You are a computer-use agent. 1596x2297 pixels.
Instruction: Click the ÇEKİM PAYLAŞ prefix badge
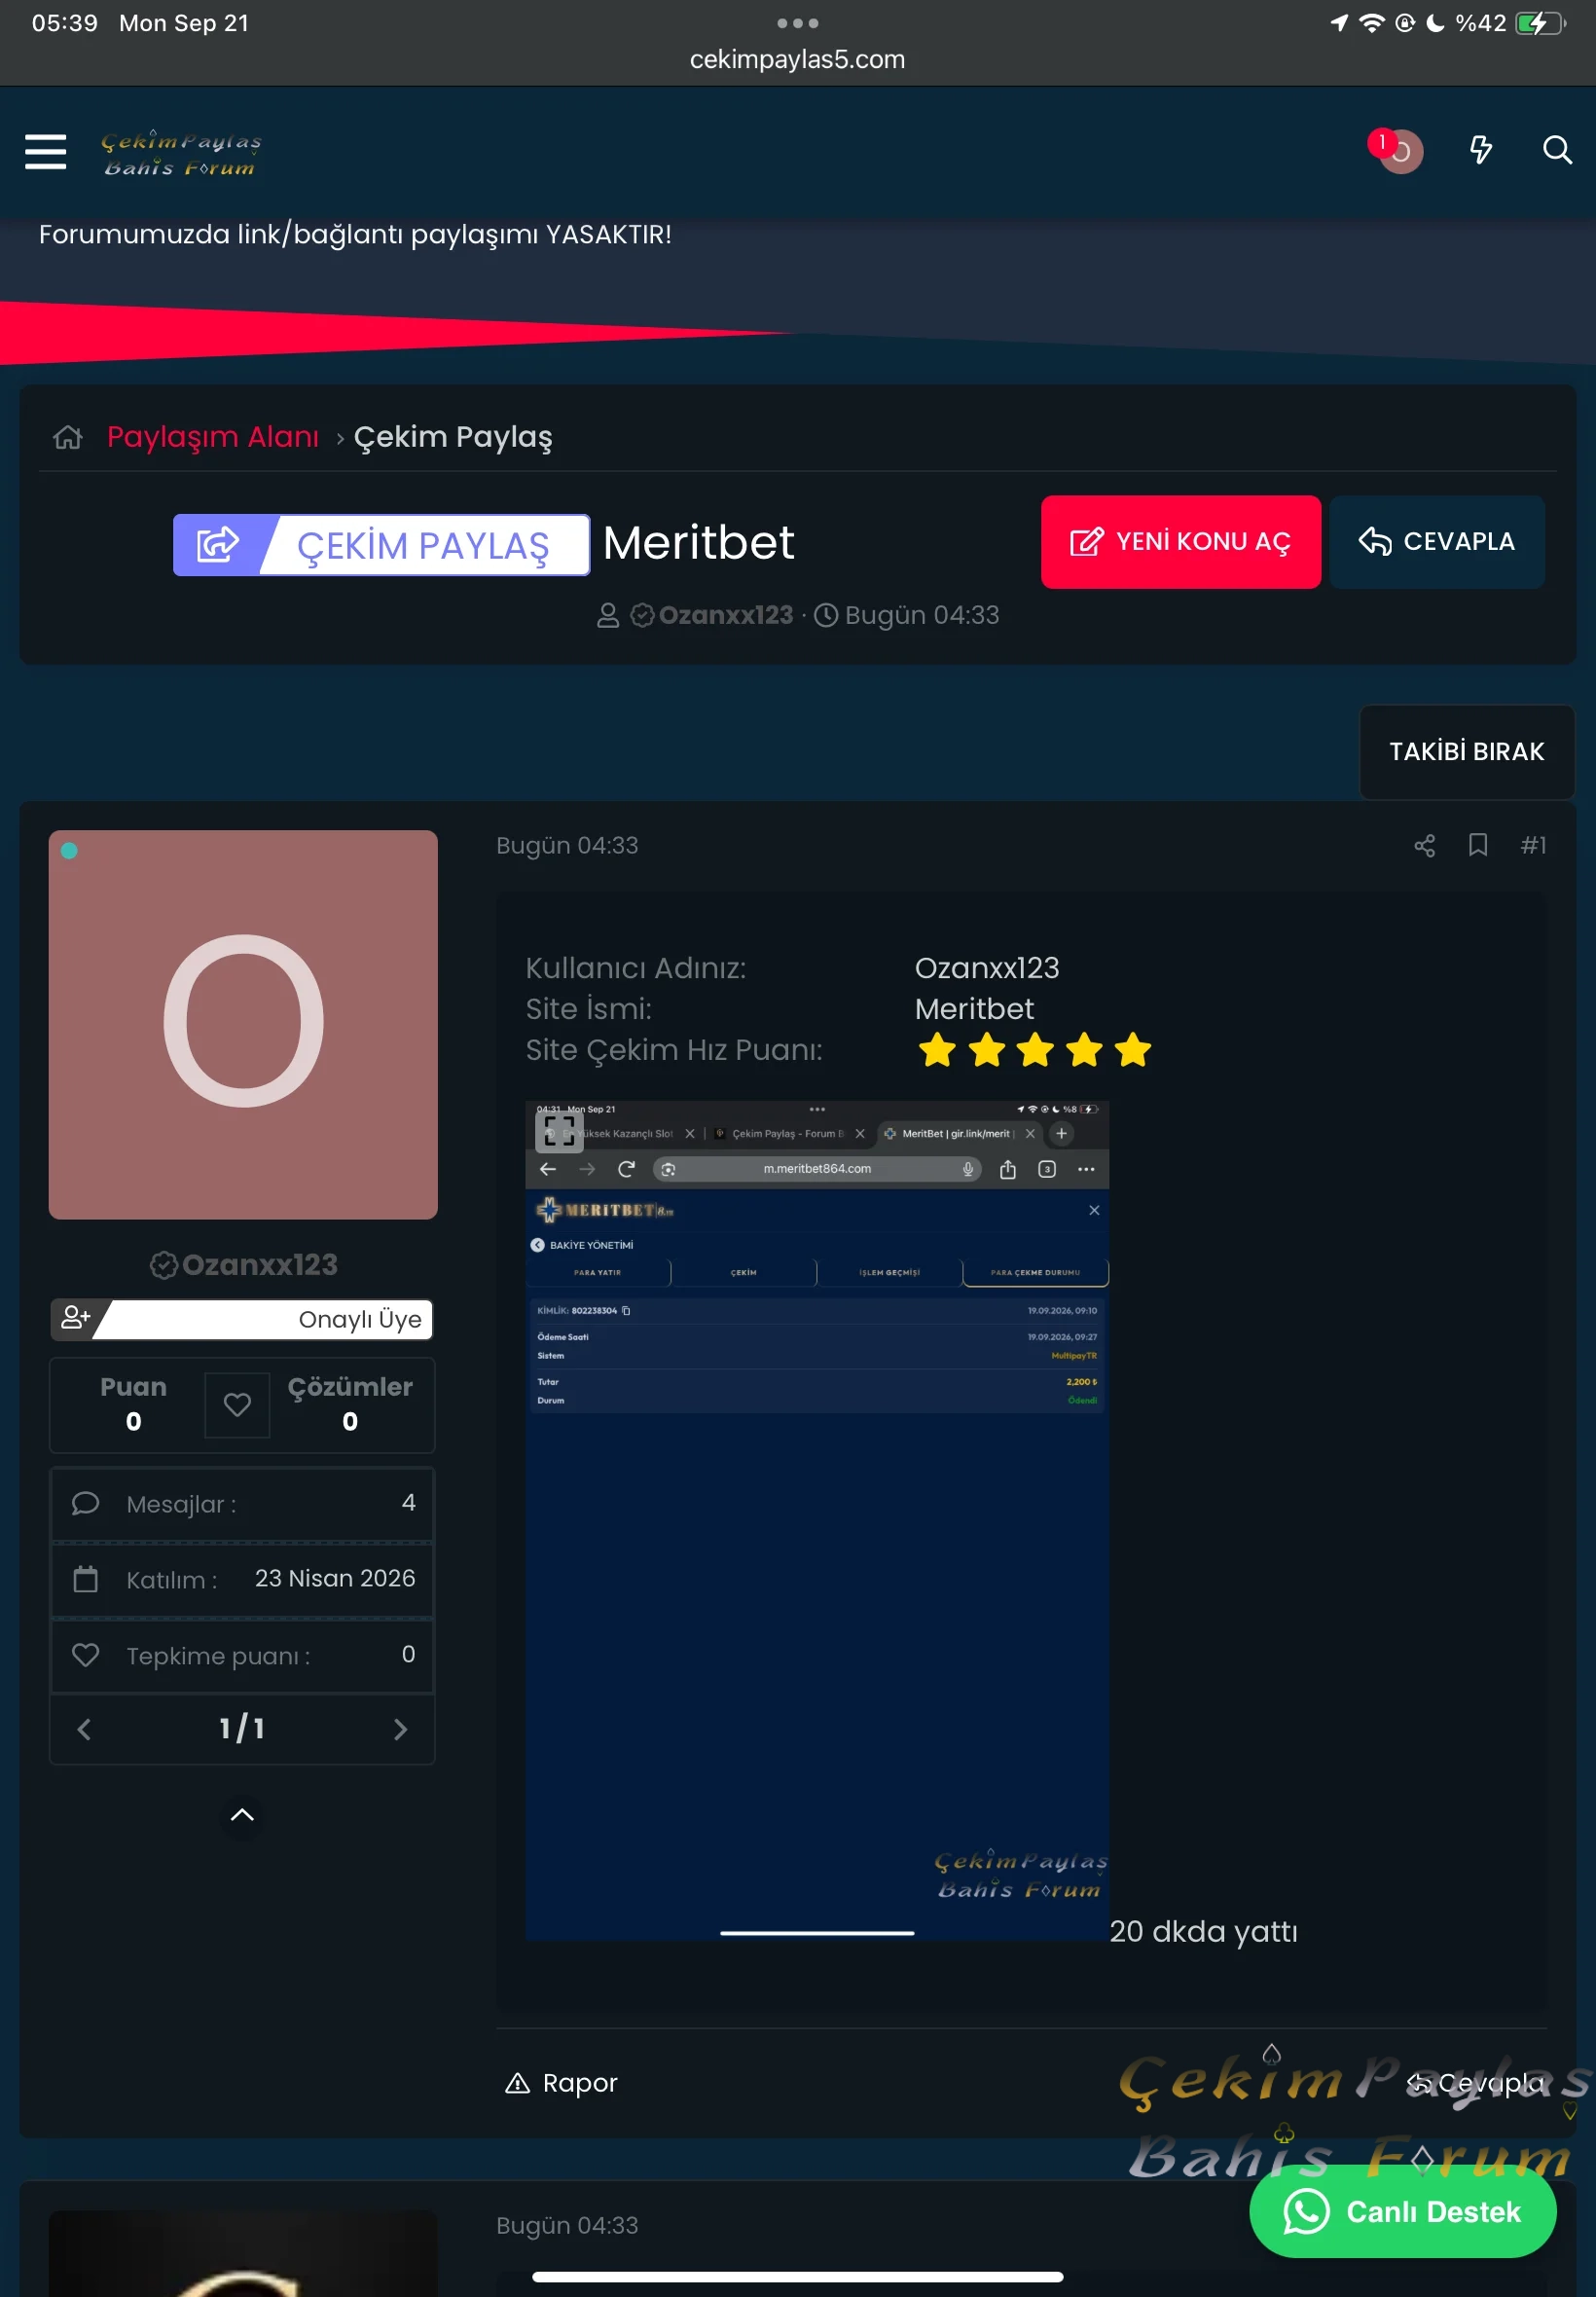pos(381,545)
